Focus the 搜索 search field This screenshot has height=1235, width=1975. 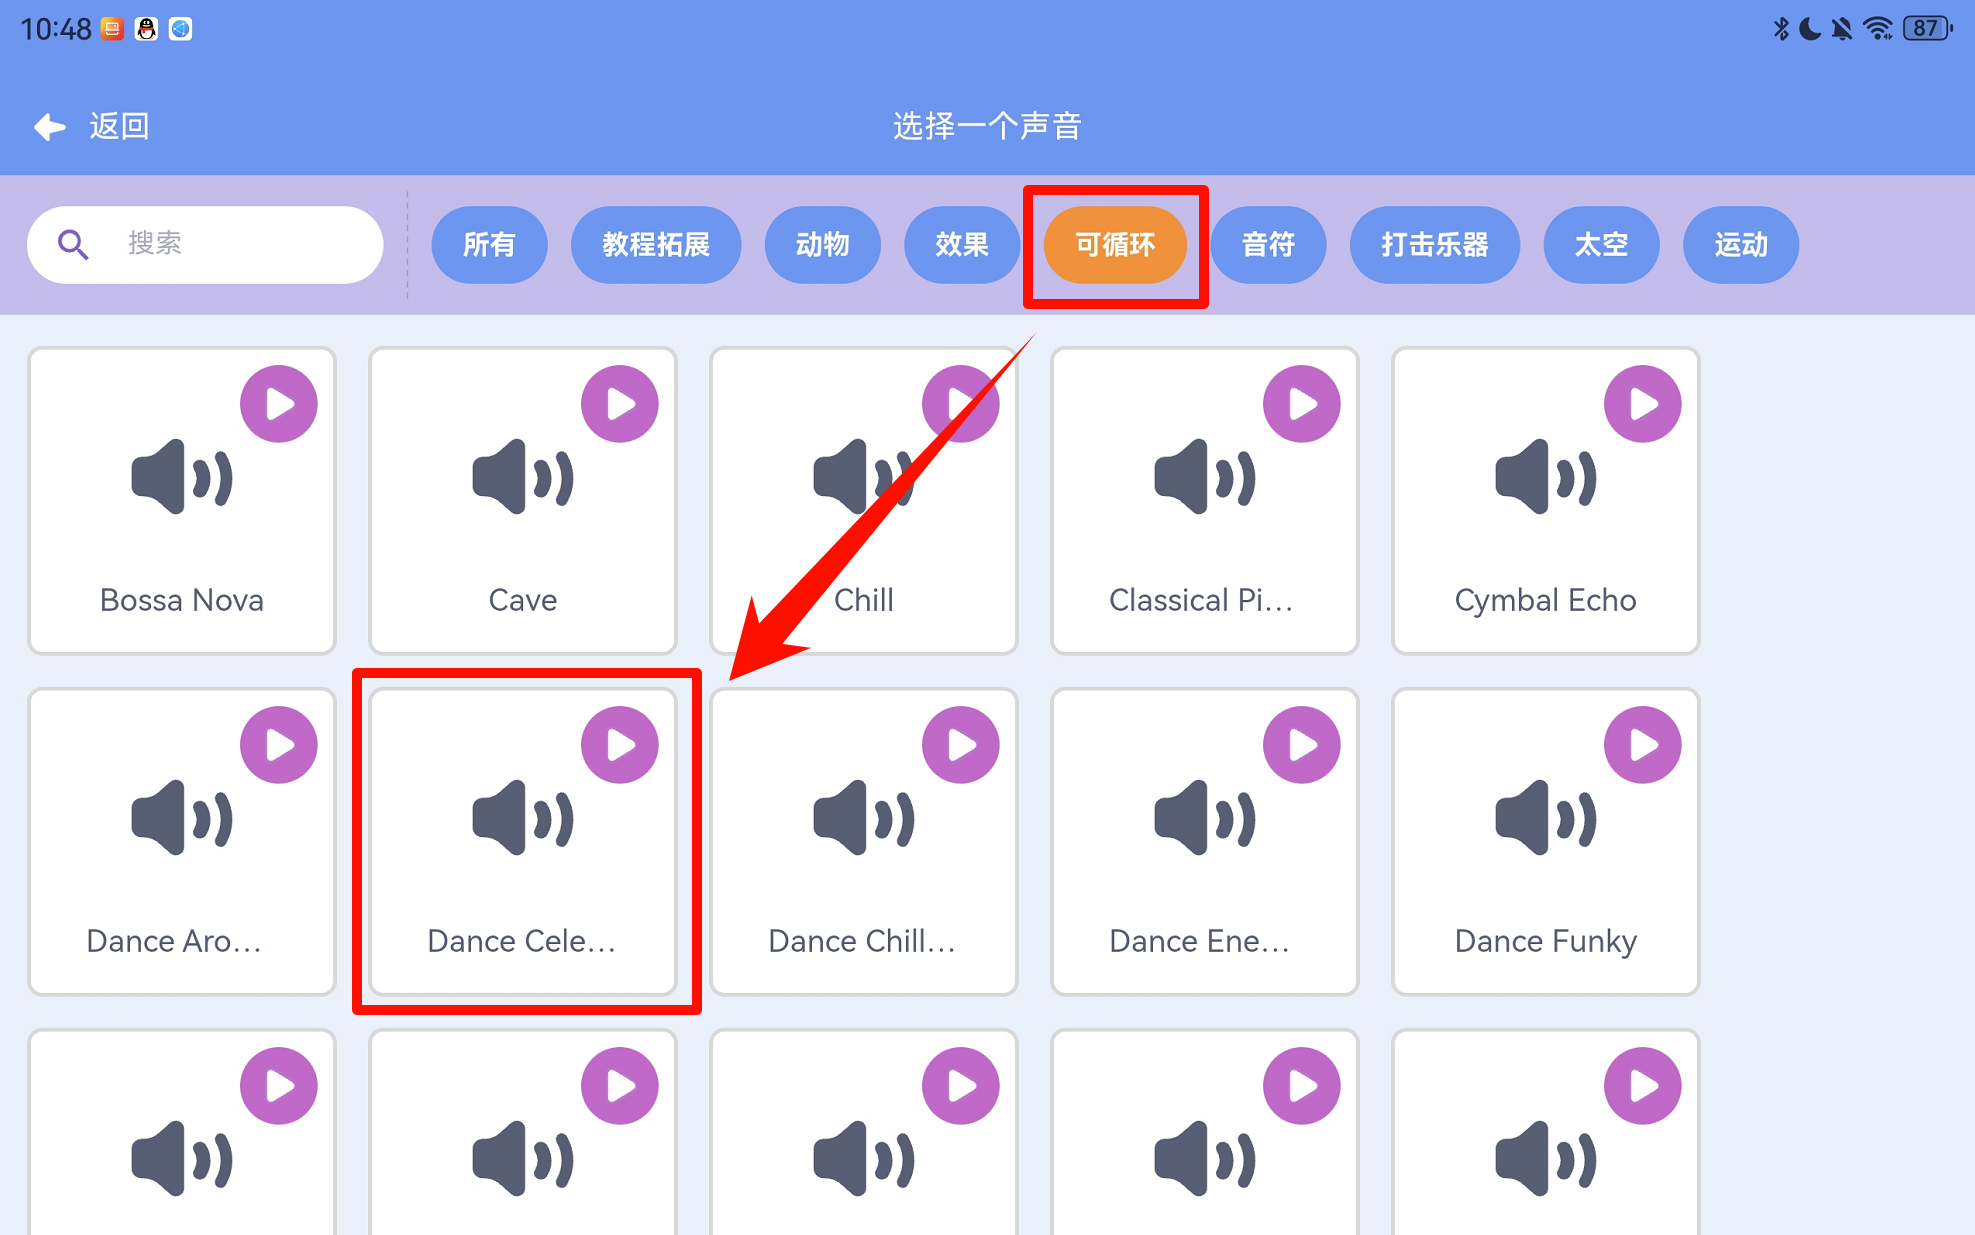click(x=205, y=244)
